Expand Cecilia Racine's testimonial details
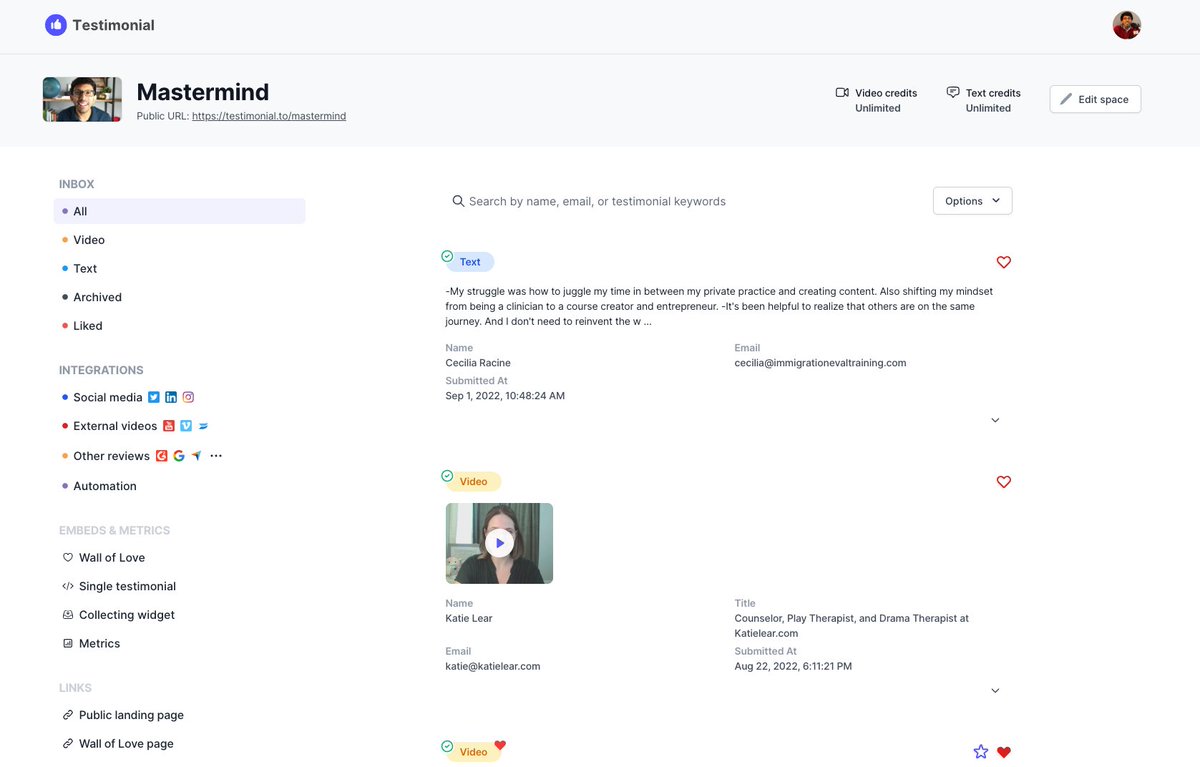The image size is (1200, 767). click(x=995, y=420)
